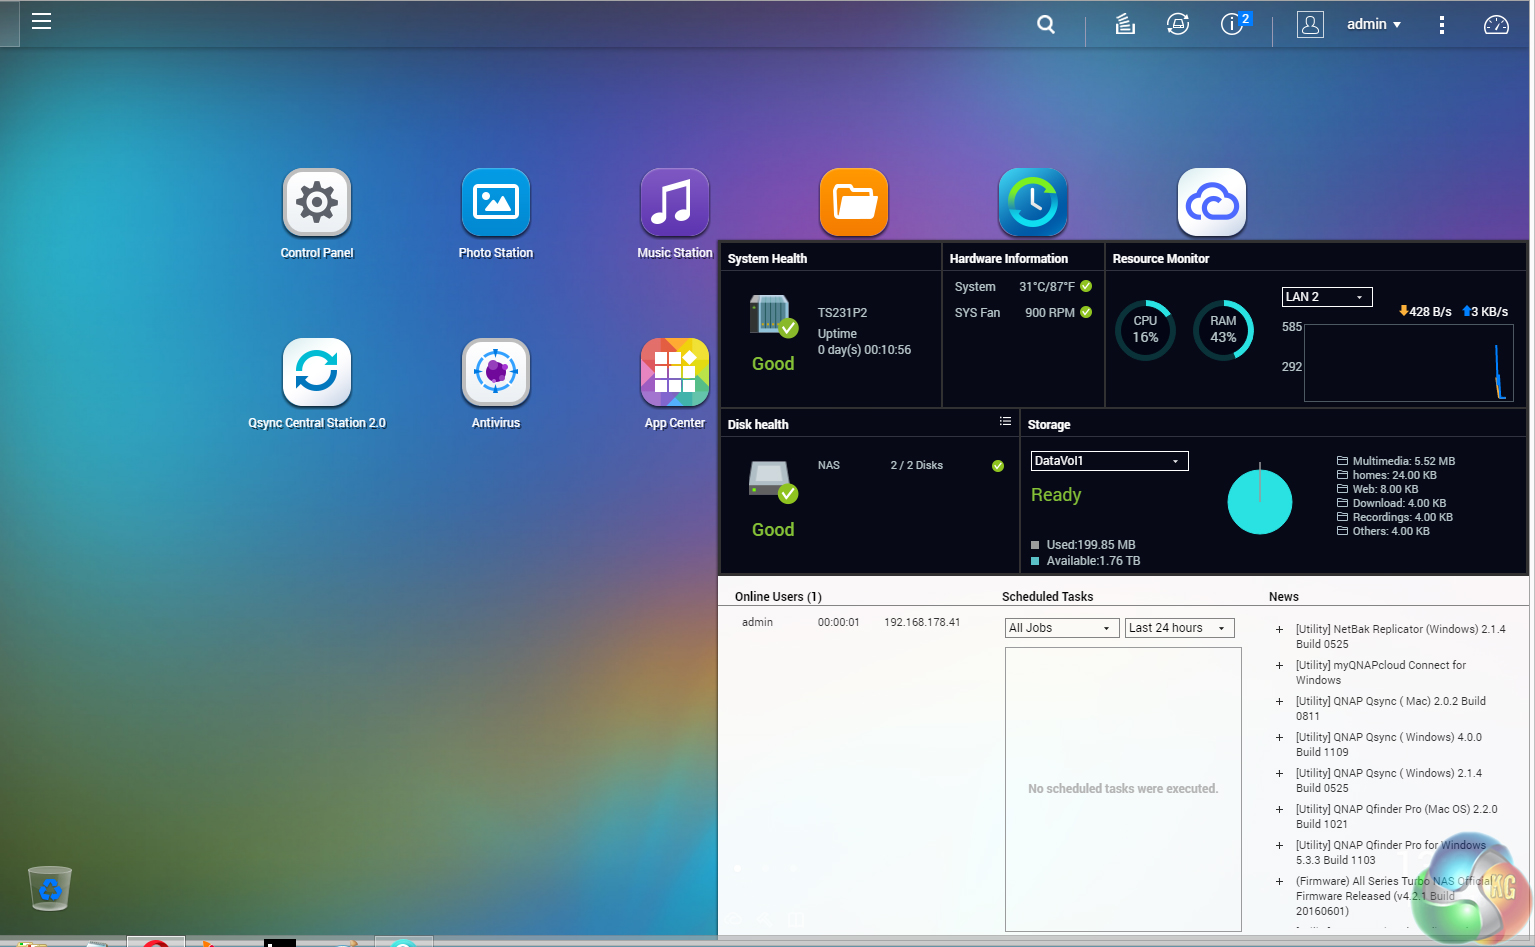Expand the Qfinder Pro for Windows news item
This screenshot has height=947, width=1535.
[1279, 846]
